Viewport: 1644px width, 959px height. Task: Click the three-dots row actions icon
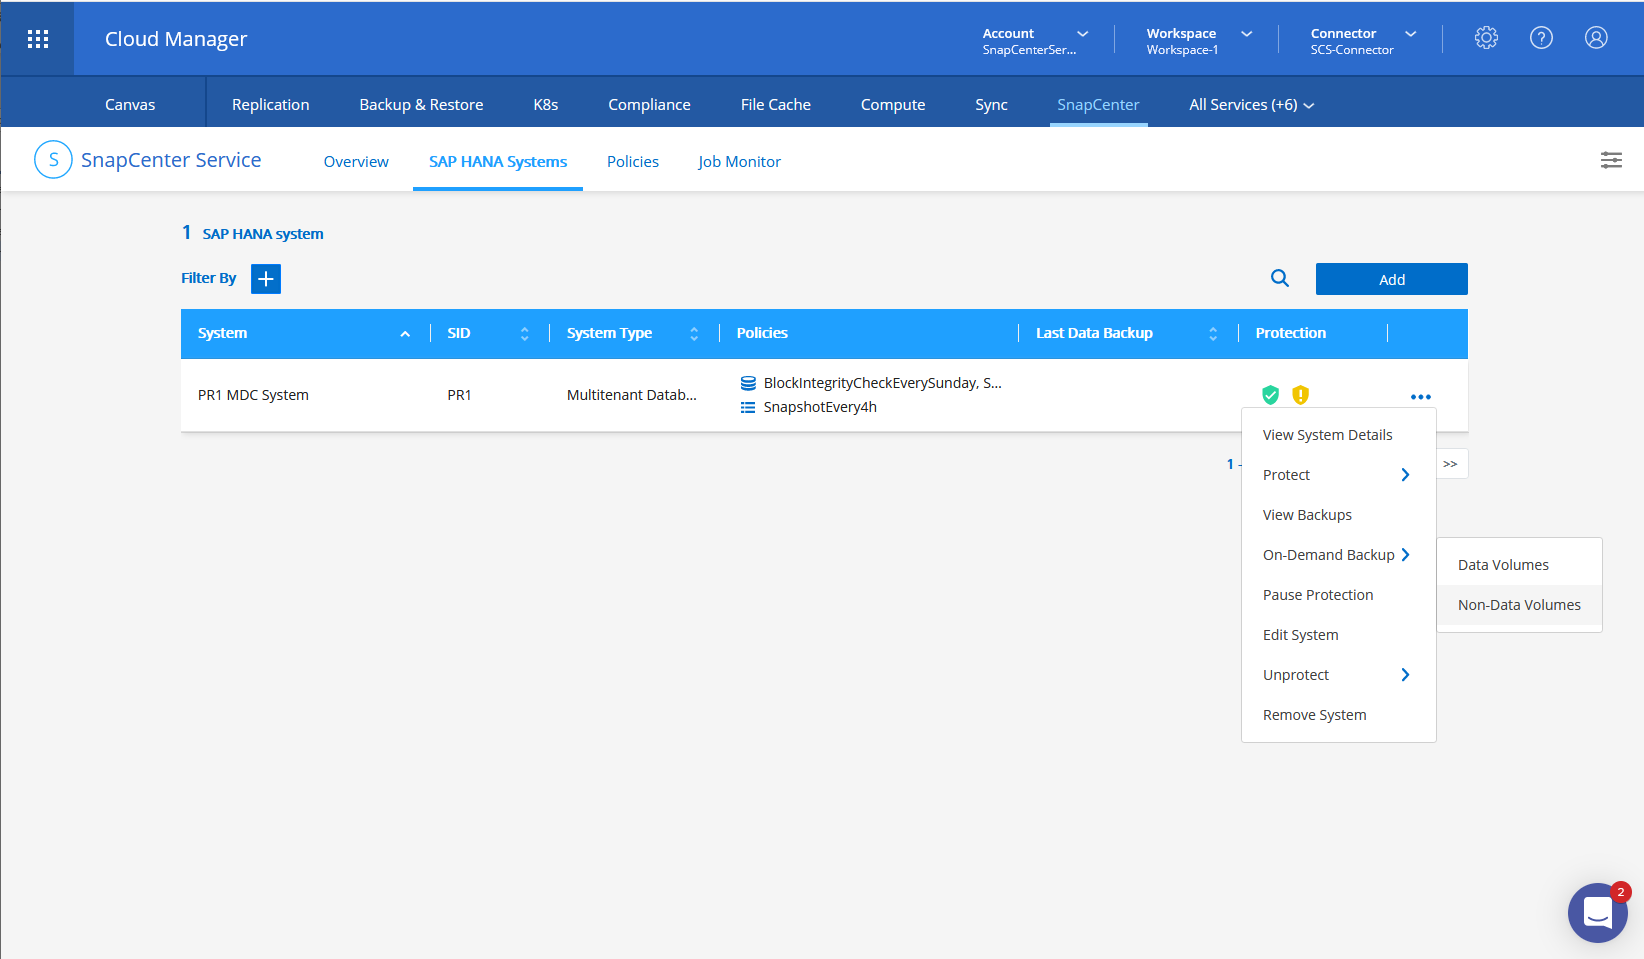[x=1420, y=397]
